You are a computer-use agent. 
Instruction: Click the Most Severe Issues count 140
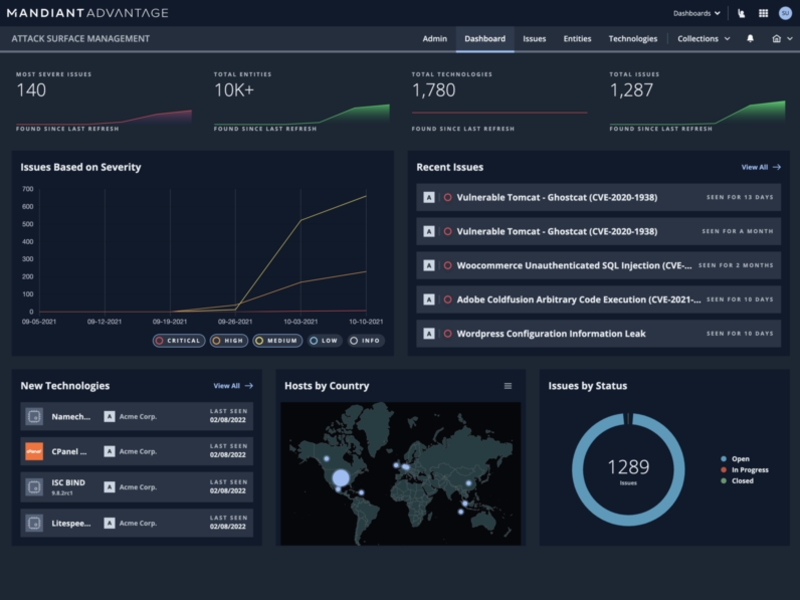point(31,90)
